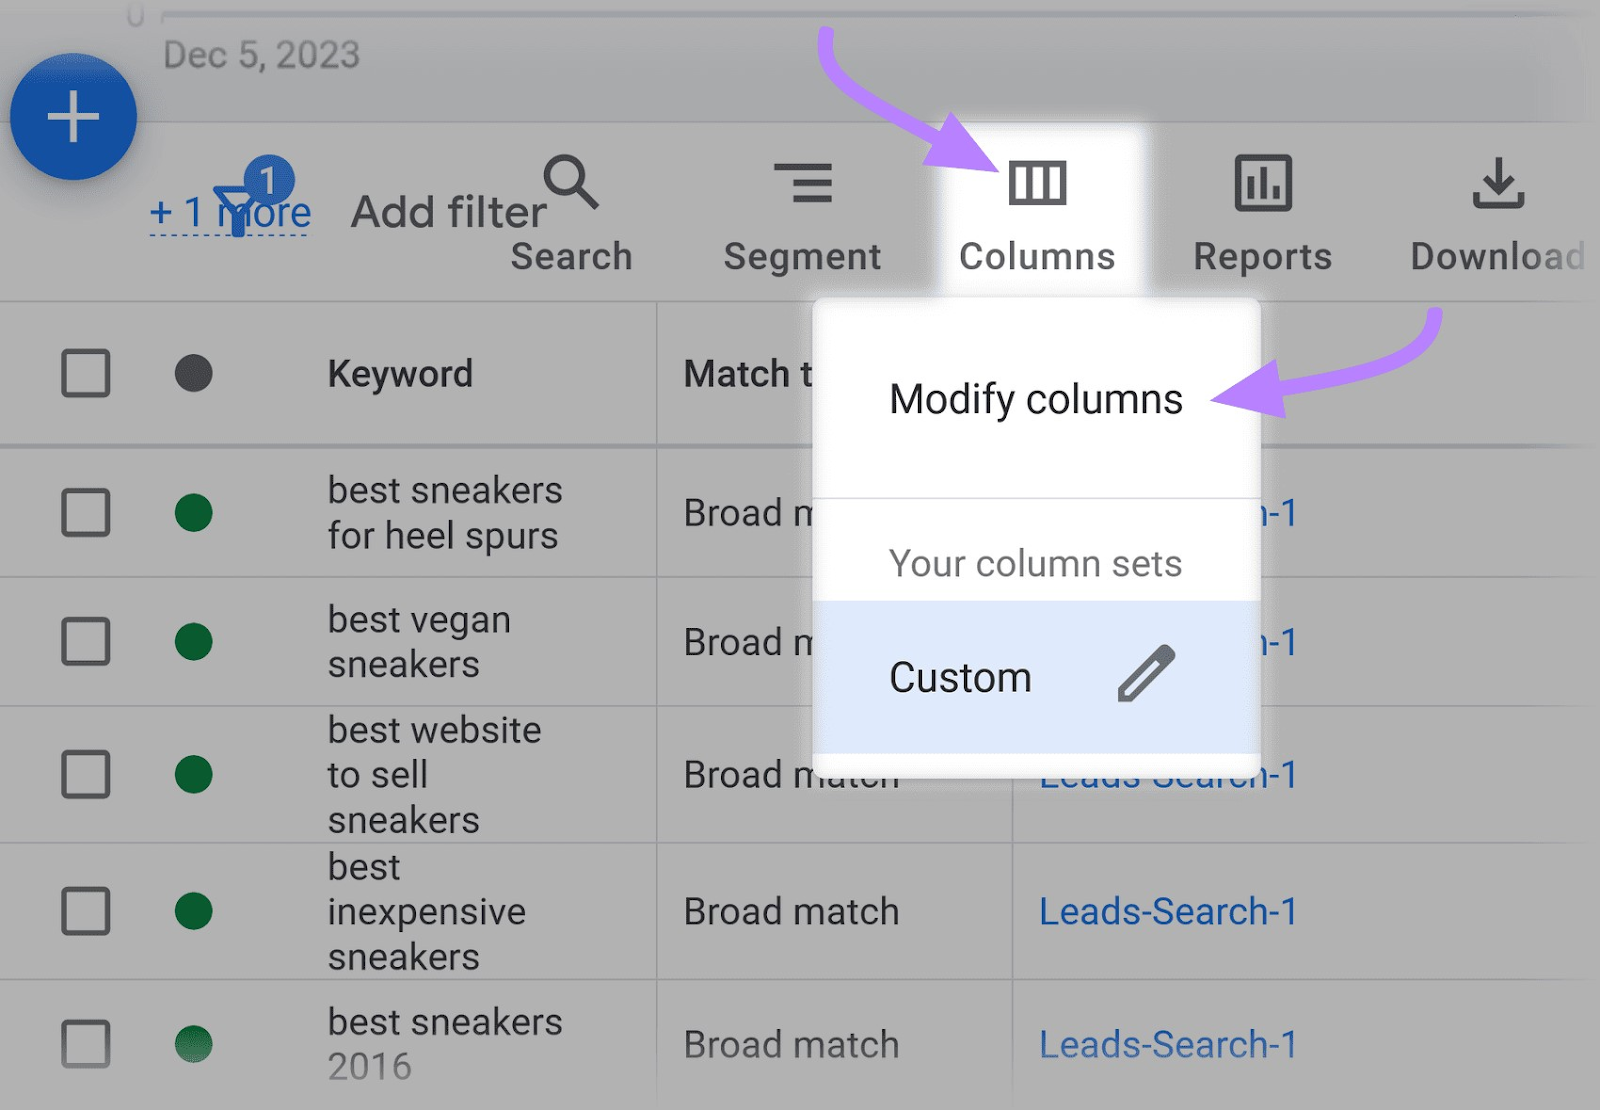Sort by the Keyword column header

click(399, 372)
